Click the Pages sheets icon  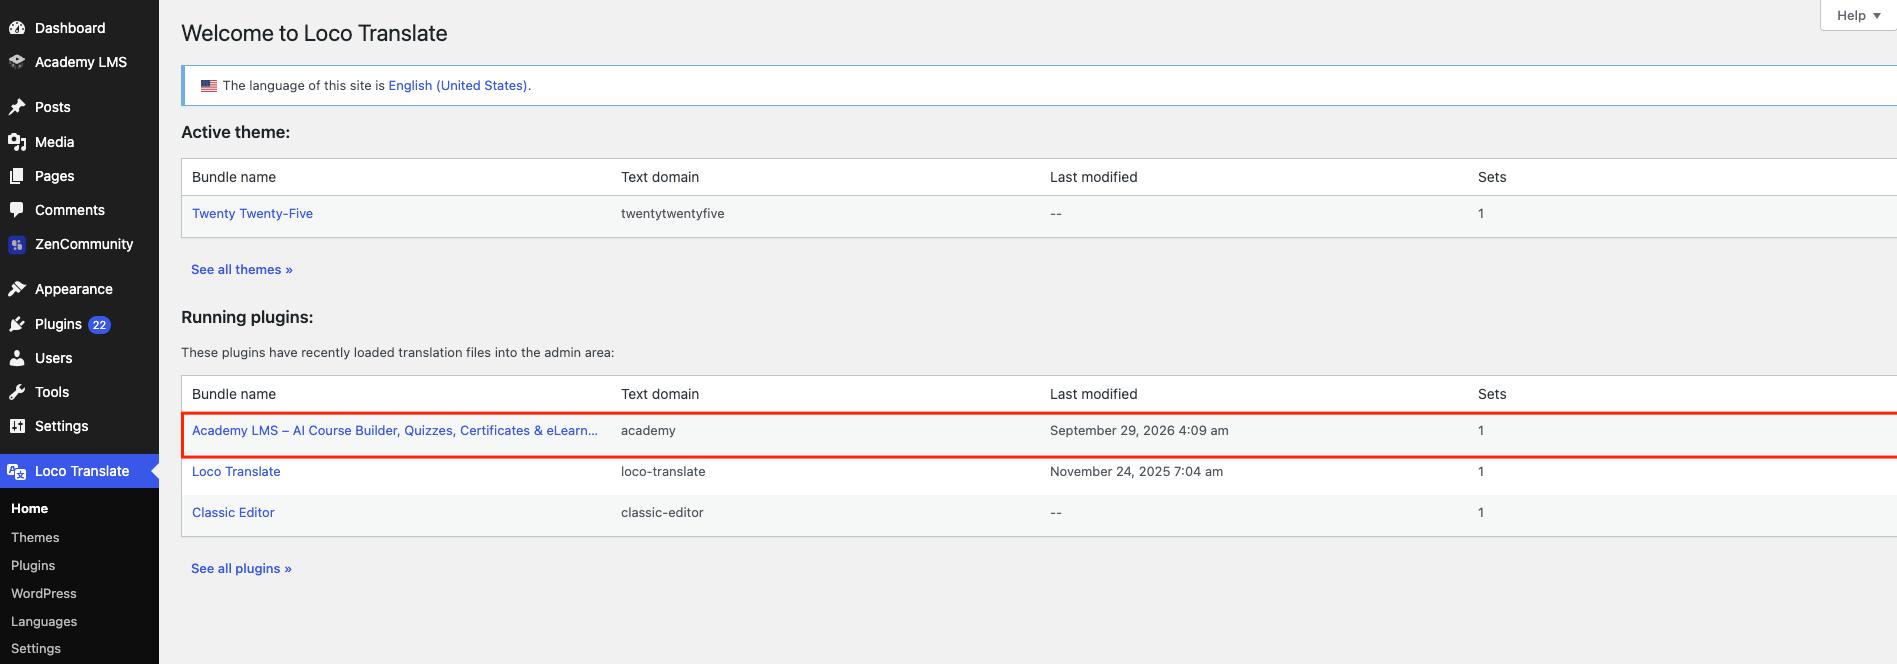(17, 176)
